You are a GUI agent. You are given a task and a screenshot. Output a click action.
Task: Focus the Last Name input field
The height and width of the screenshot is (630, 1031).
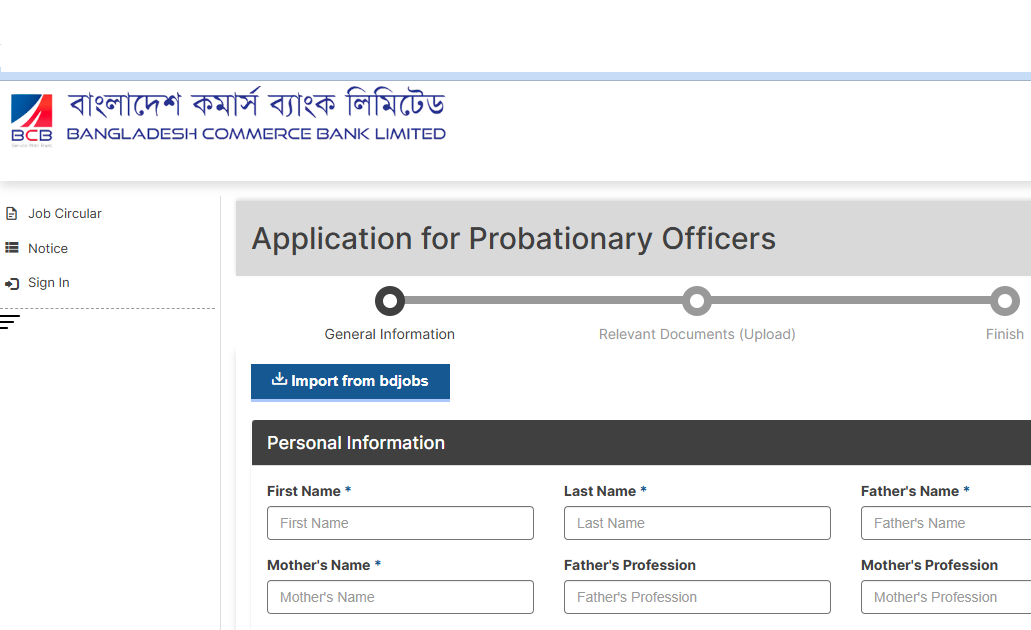tap(697, 523)
